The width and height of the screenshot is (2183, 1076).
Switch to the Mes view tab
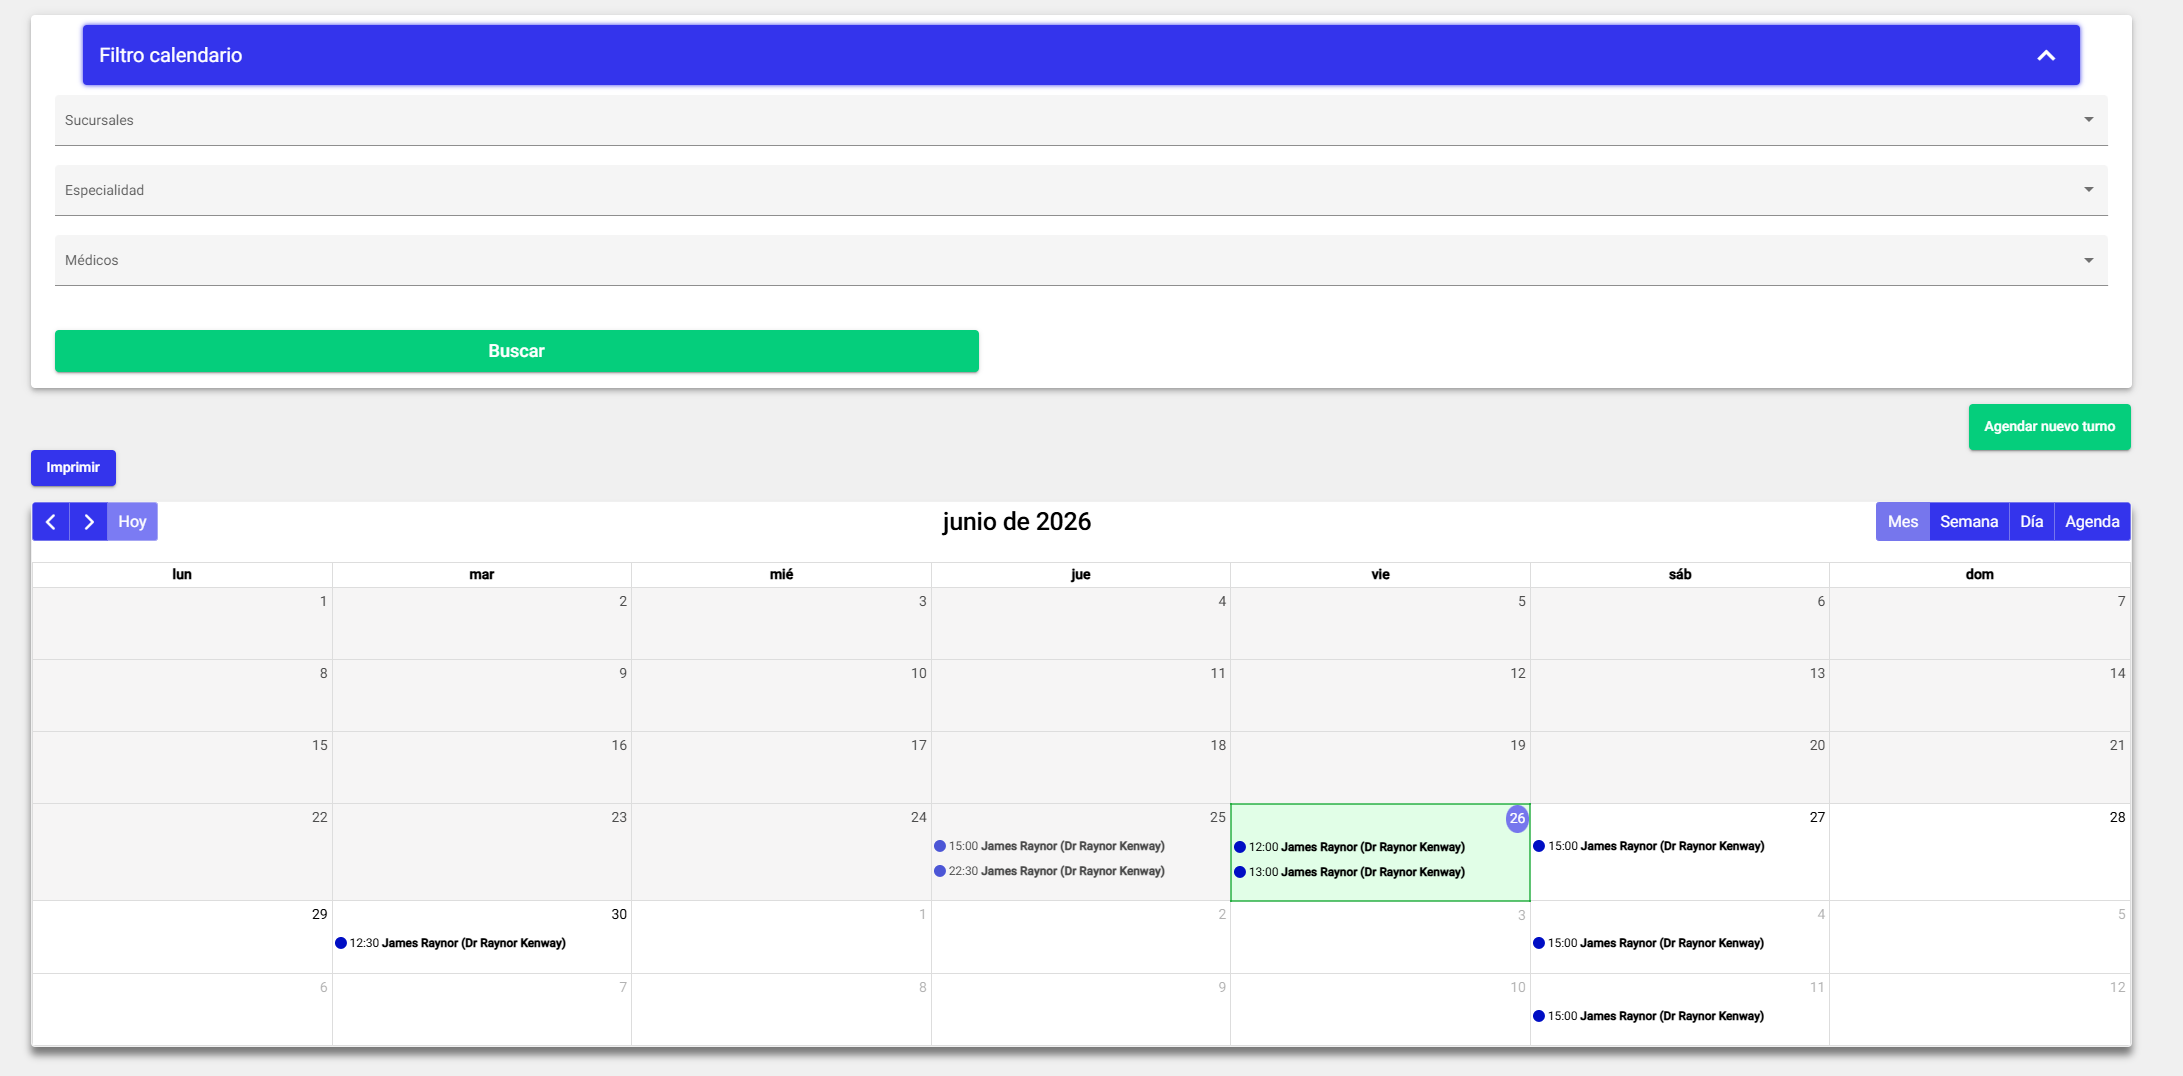tap(1903, 522)
